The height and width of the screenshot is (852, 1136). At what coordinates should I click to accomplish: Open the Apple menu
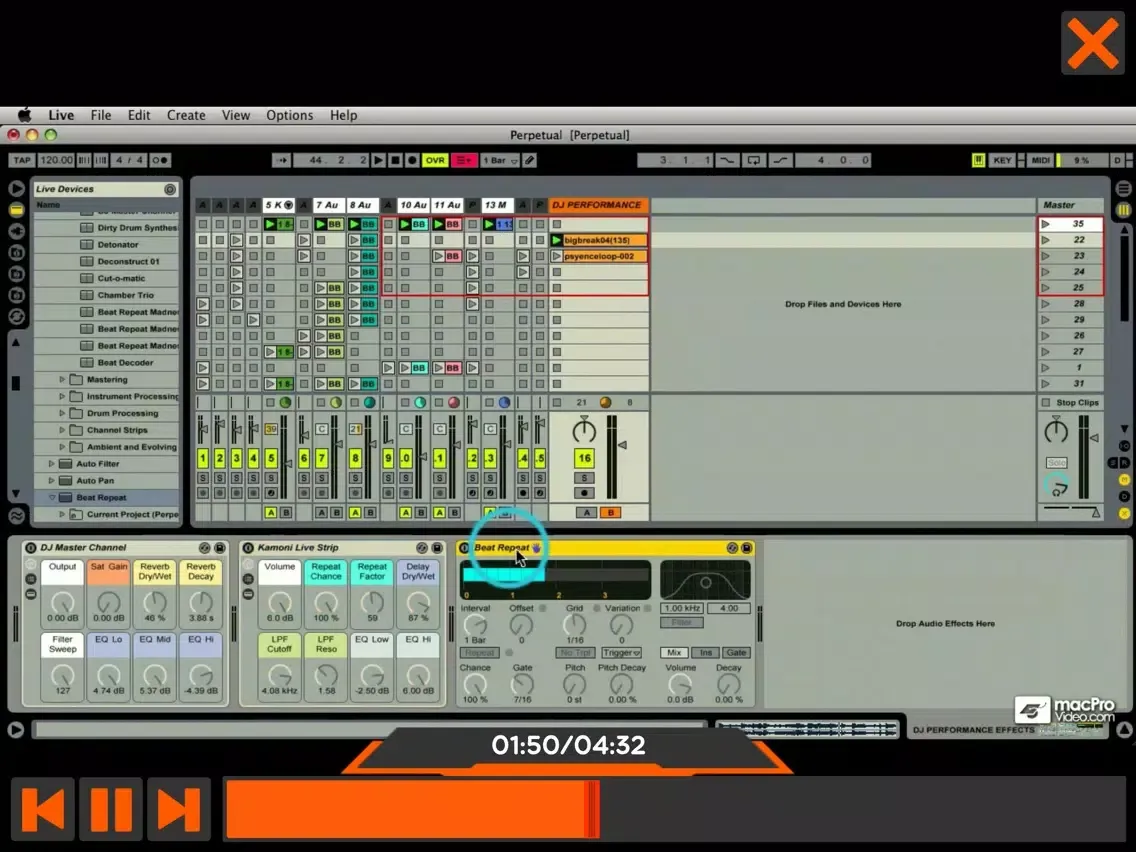click(25, 115)
